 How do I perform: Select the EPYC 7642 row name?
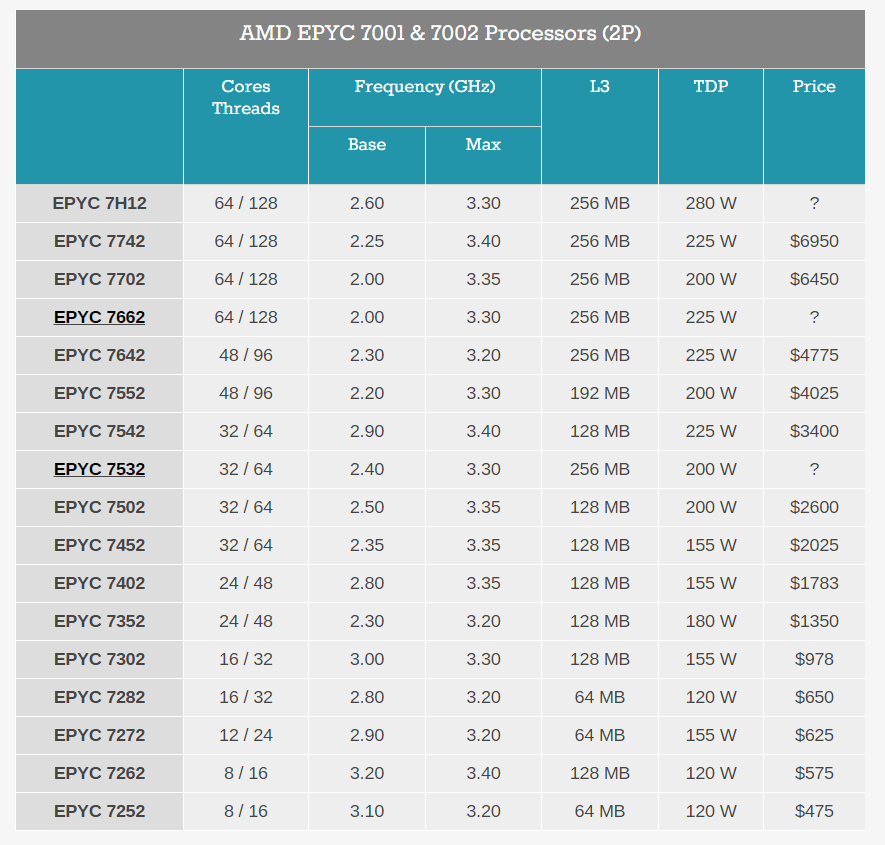tap(99, 355)
